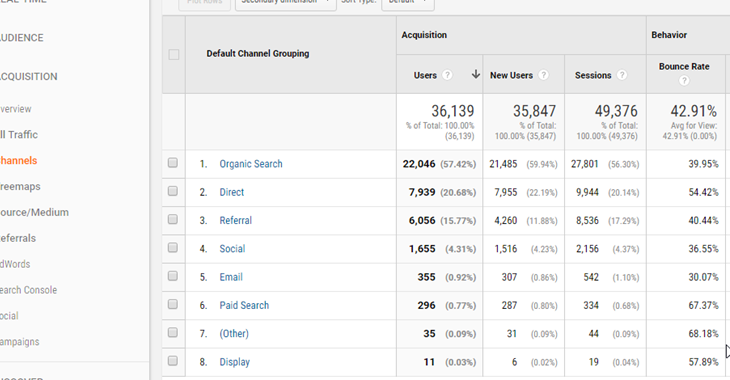Image resolution: width=730 pixels, height=380 pixels.
Task: Click the Sessions column header
Action: point(593,75)
